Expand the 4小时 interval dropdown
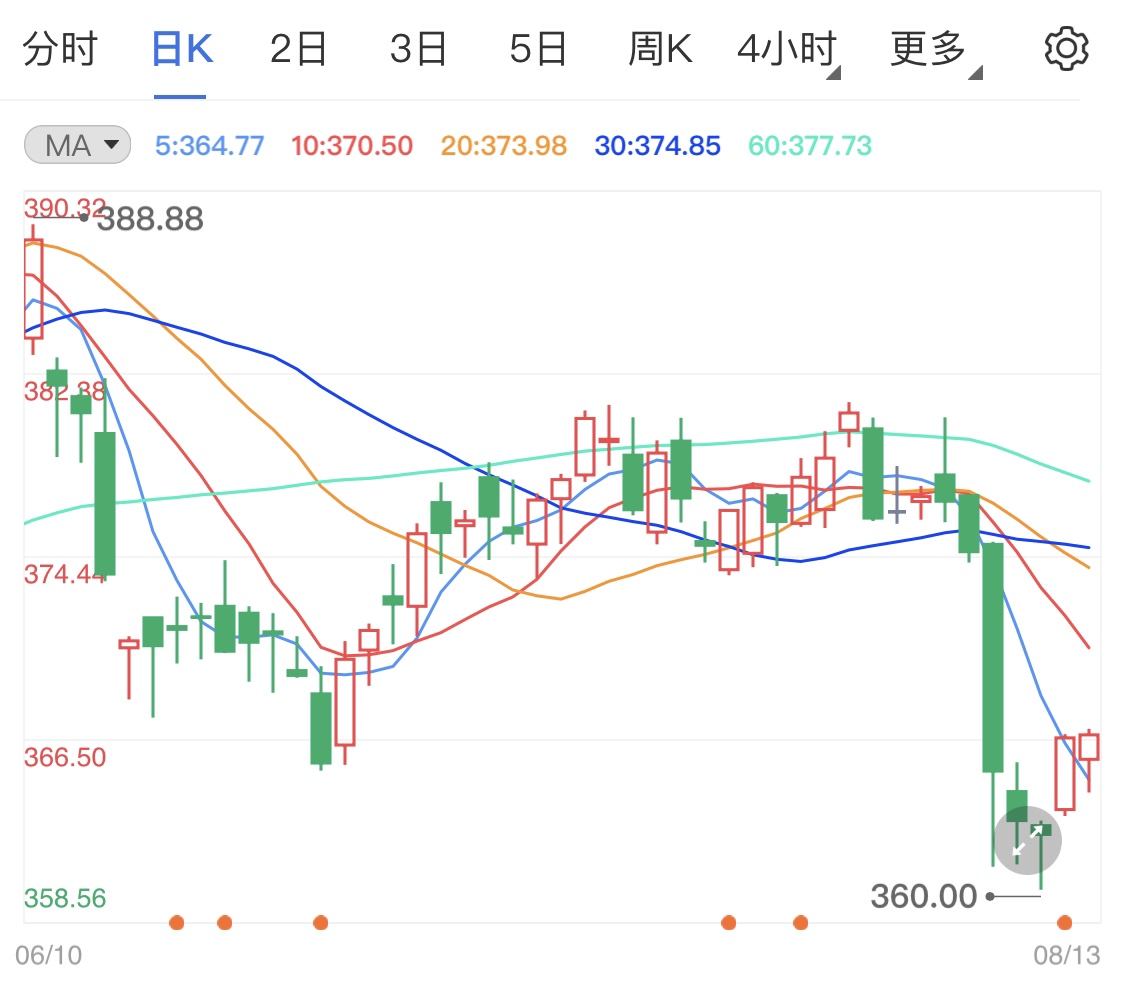This screenshot has height=987, width=1125. click(x=788, y=50)
